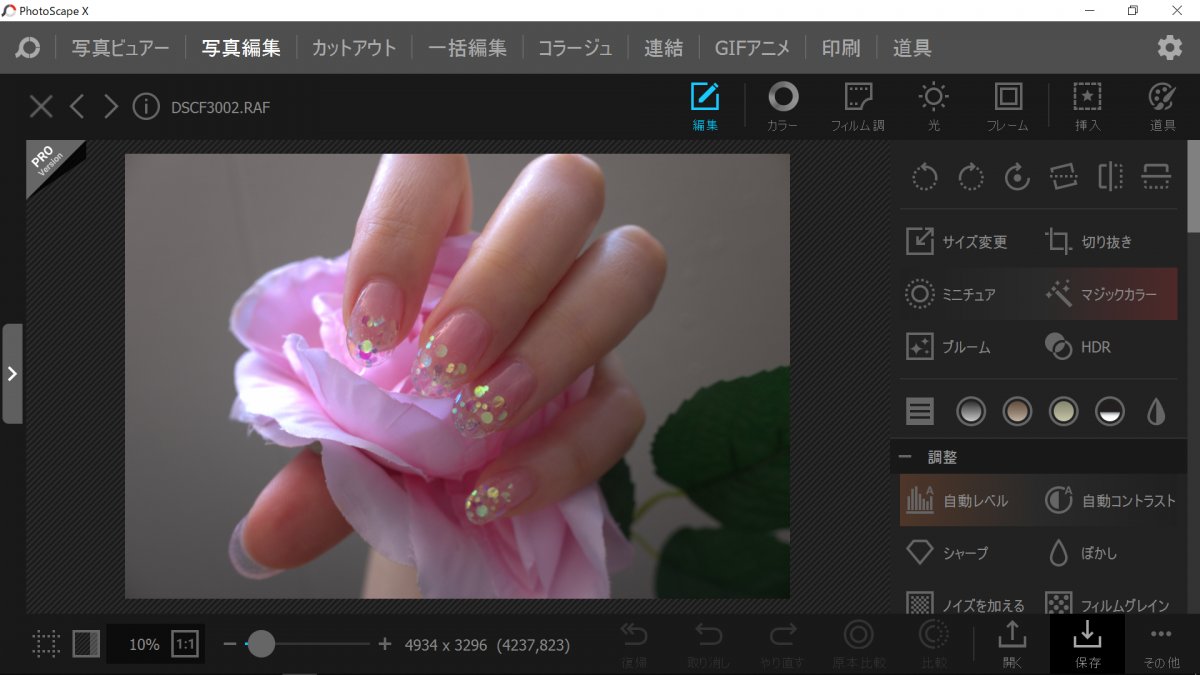Open the フレーム (Frame) panel

(1007, 108)
